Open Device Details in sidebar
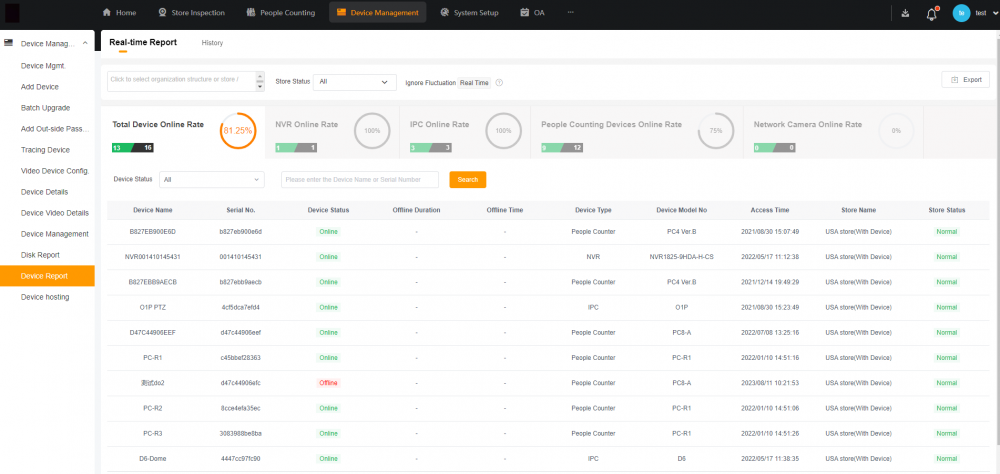The image size is (1000, 474). tap(44, 192)
